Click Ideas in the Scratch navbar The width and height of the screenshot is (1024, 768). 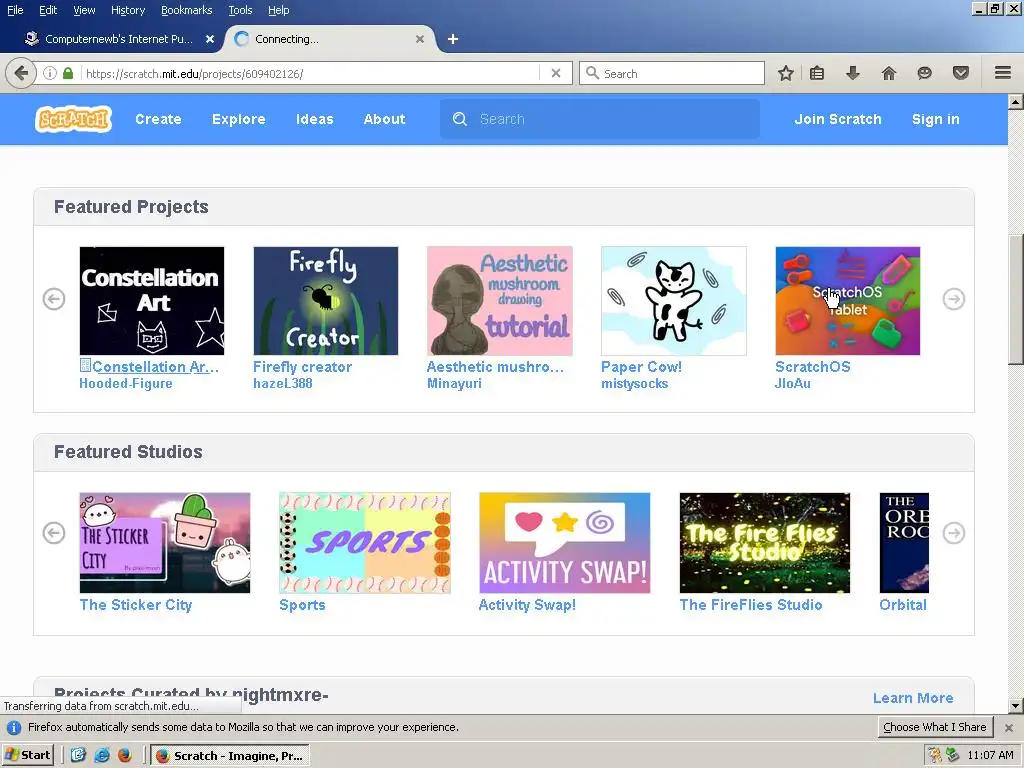point(315,120)
